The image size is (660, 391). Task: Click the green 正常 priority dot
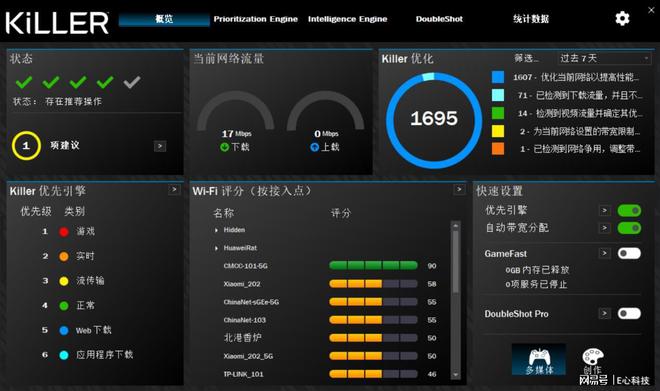pyautogui.click(x=64, y=306)
